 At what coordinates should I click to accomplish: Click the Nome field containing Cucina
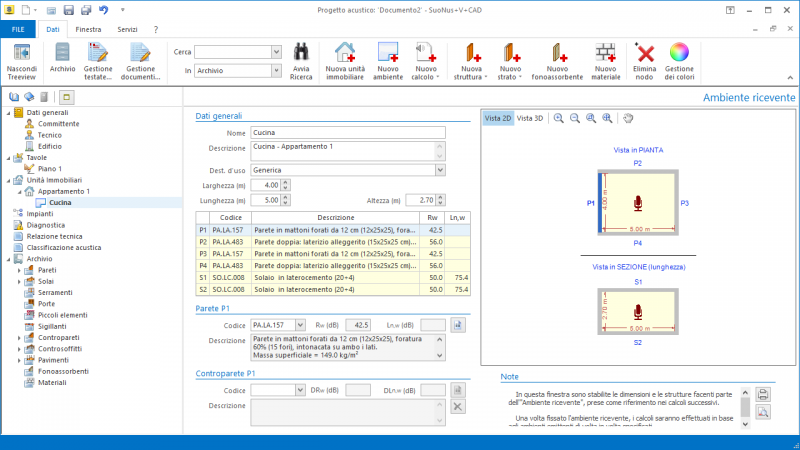(347, 133)
